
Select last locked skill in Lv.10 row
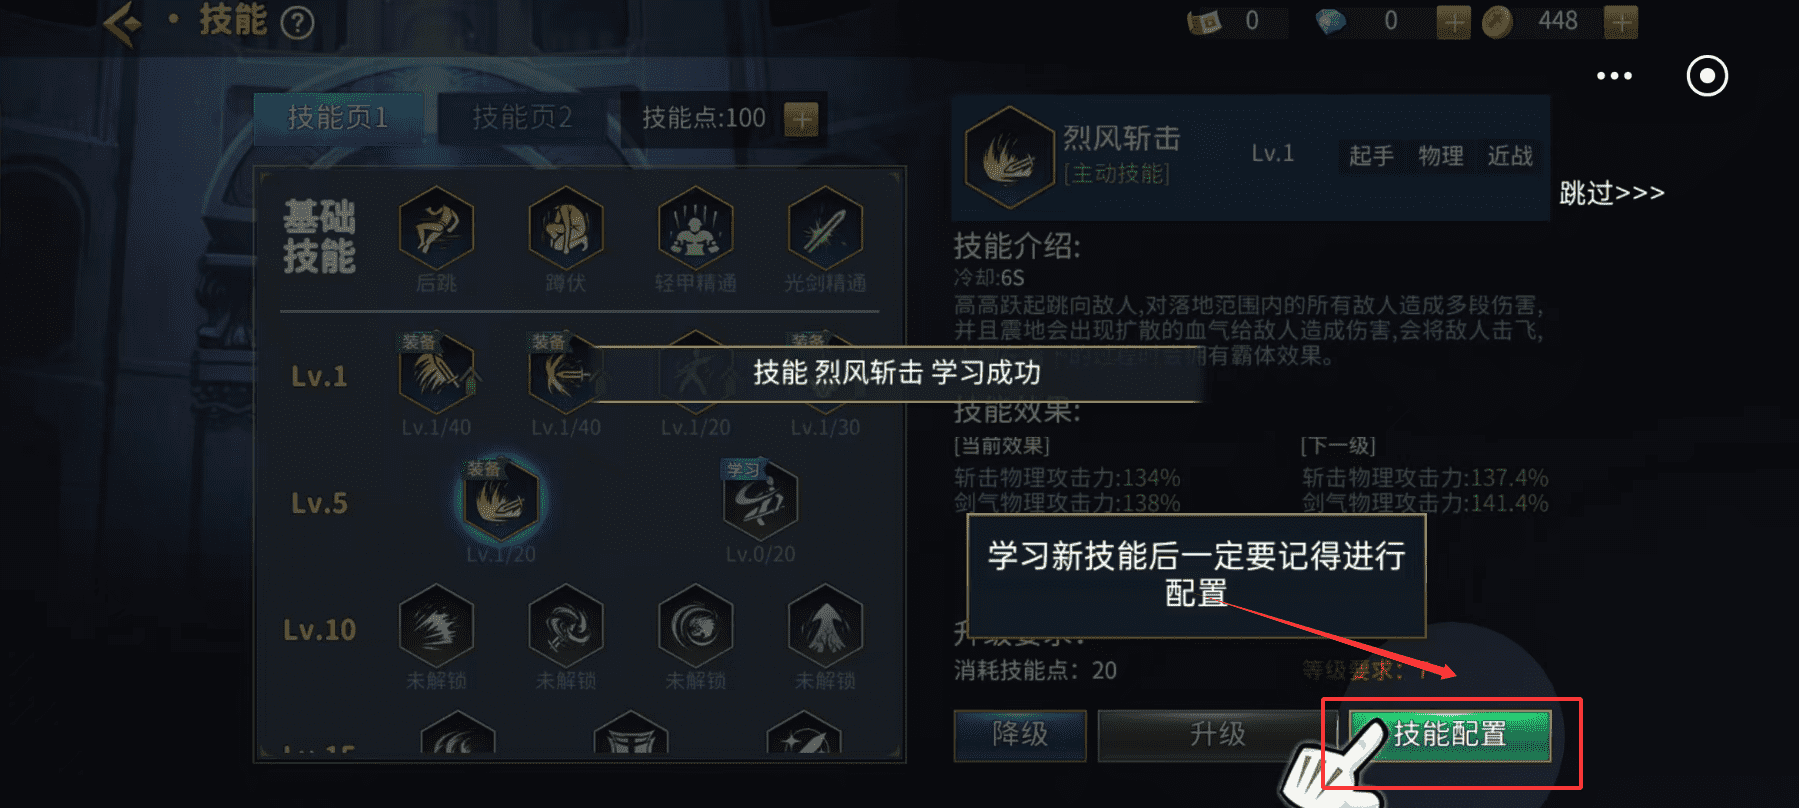825,626
